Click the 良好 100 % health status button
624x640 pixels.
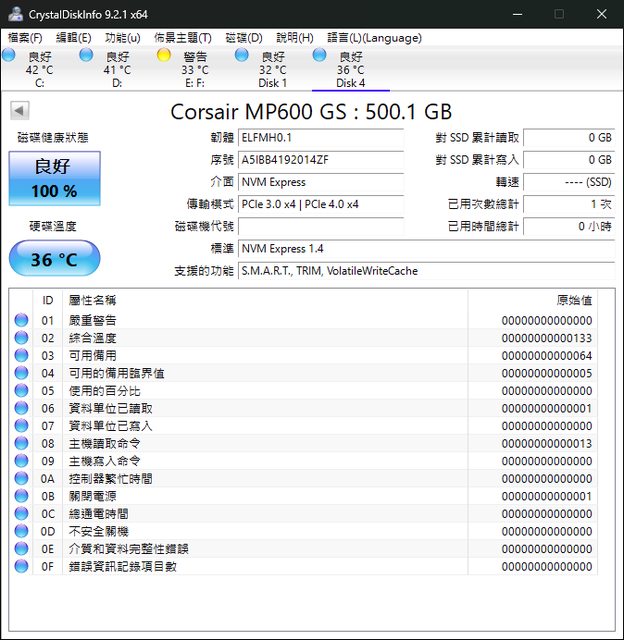click(54, 179)
